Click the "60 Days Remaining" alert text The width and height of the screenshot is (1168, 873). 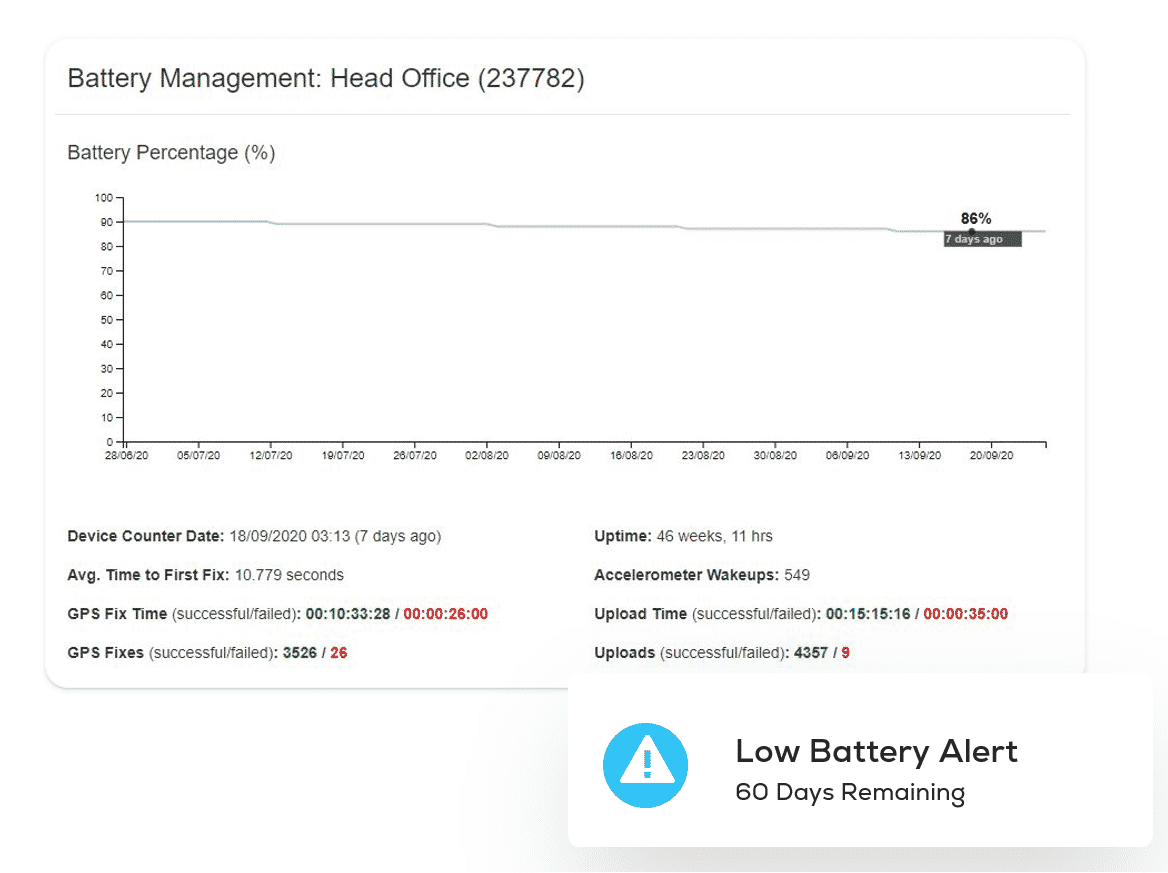[x=849, y=793]
